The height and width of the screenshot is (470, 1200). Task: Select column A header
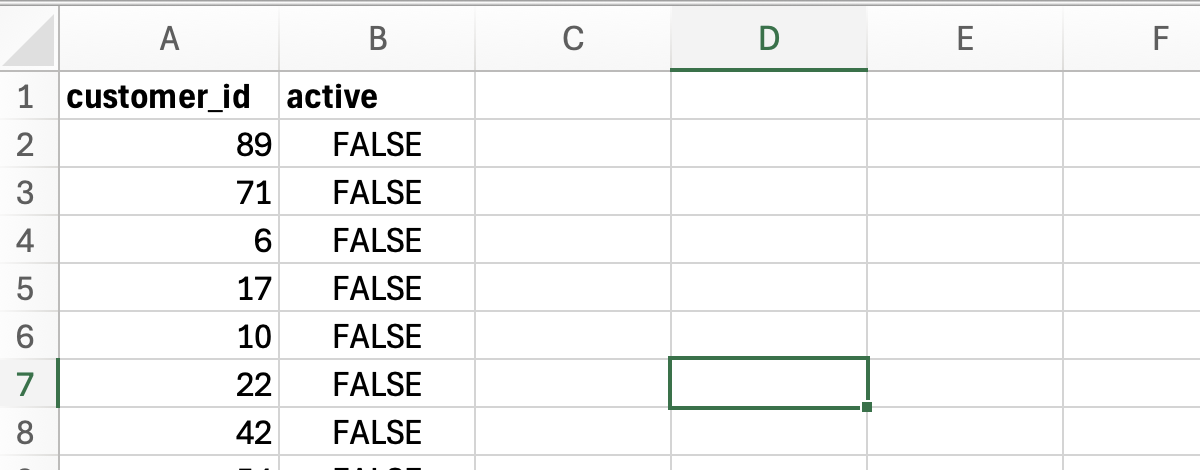tap(169, 39)
